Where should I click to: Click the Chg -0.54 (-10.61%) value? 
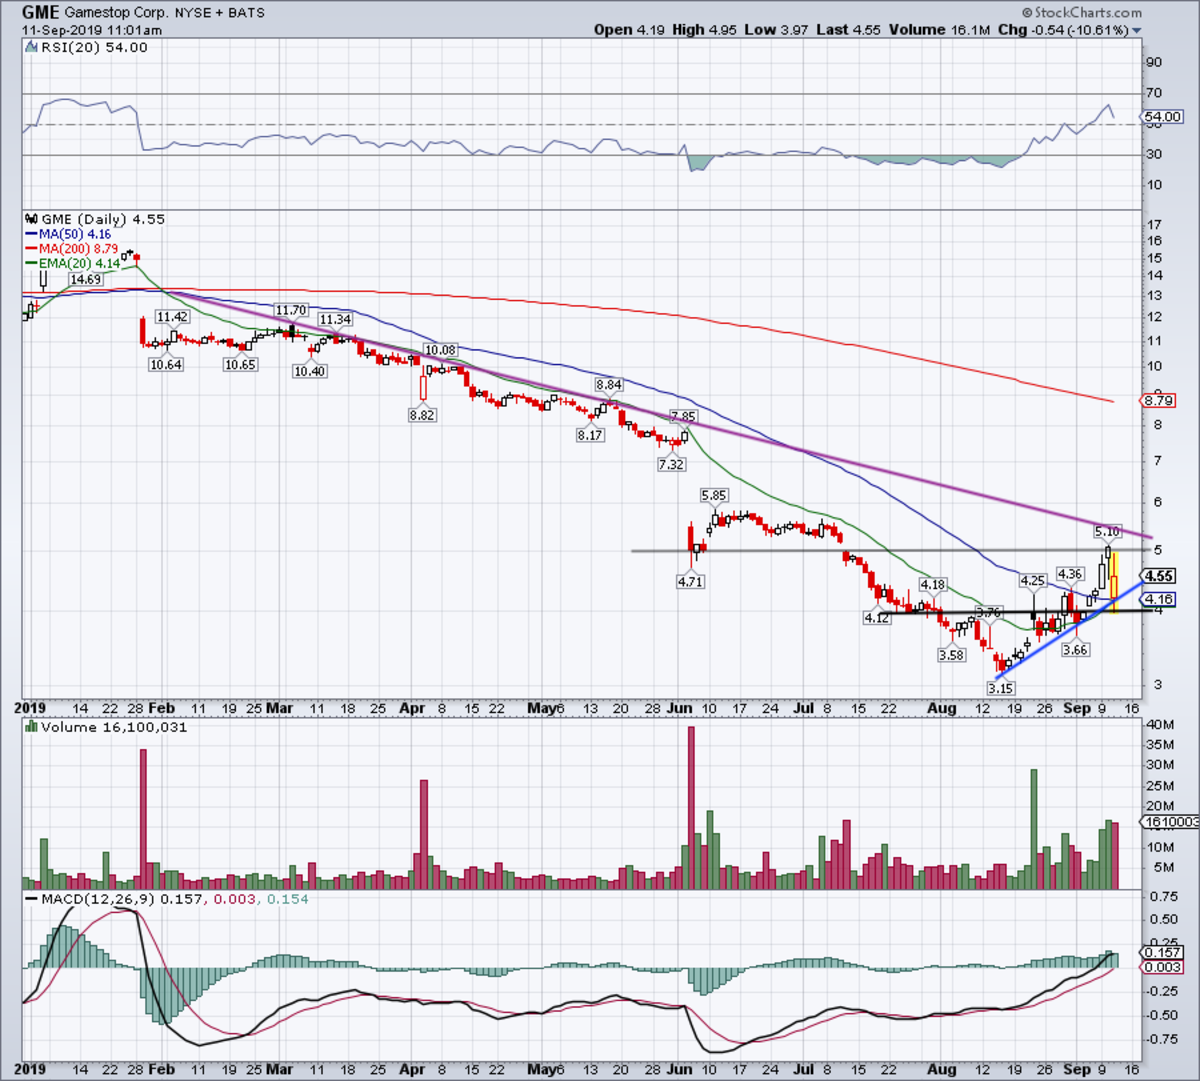pyautogui.click(x=1063, y=30)
